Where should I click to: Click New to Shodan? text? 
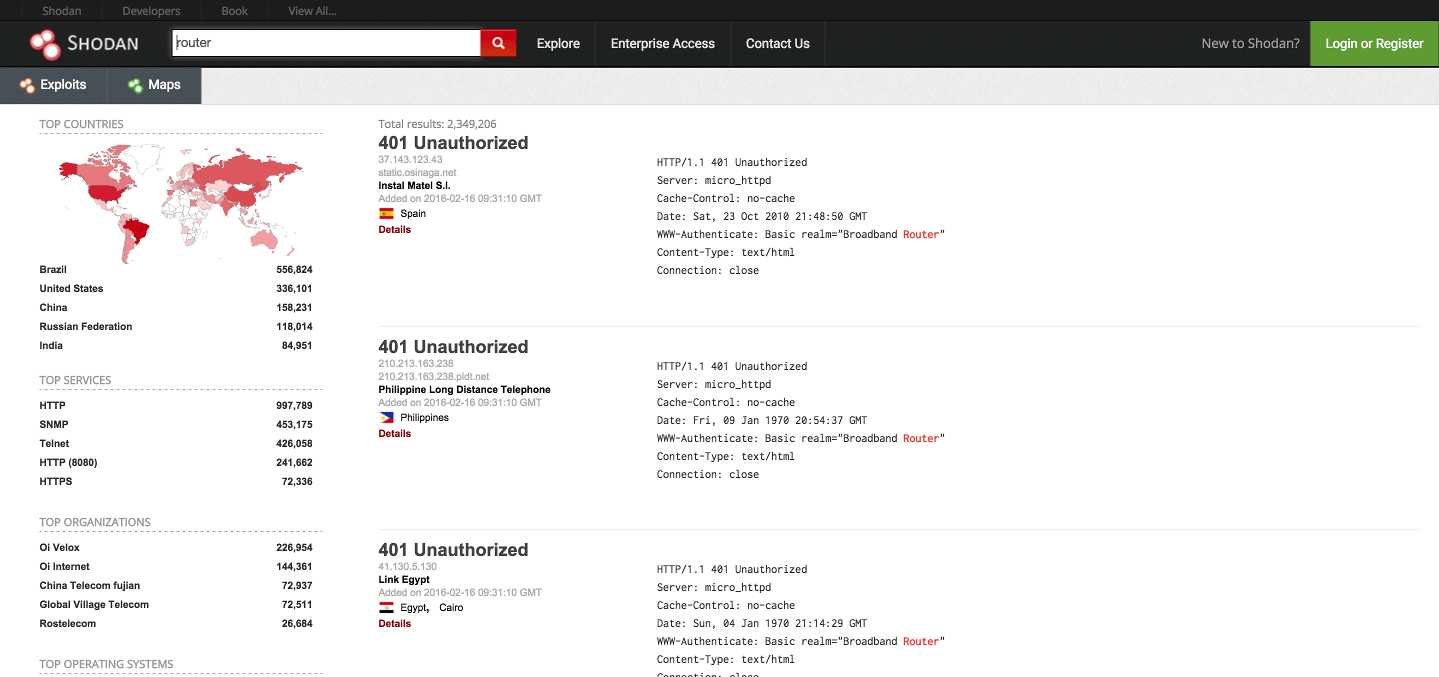click(x=1251, y=43)
